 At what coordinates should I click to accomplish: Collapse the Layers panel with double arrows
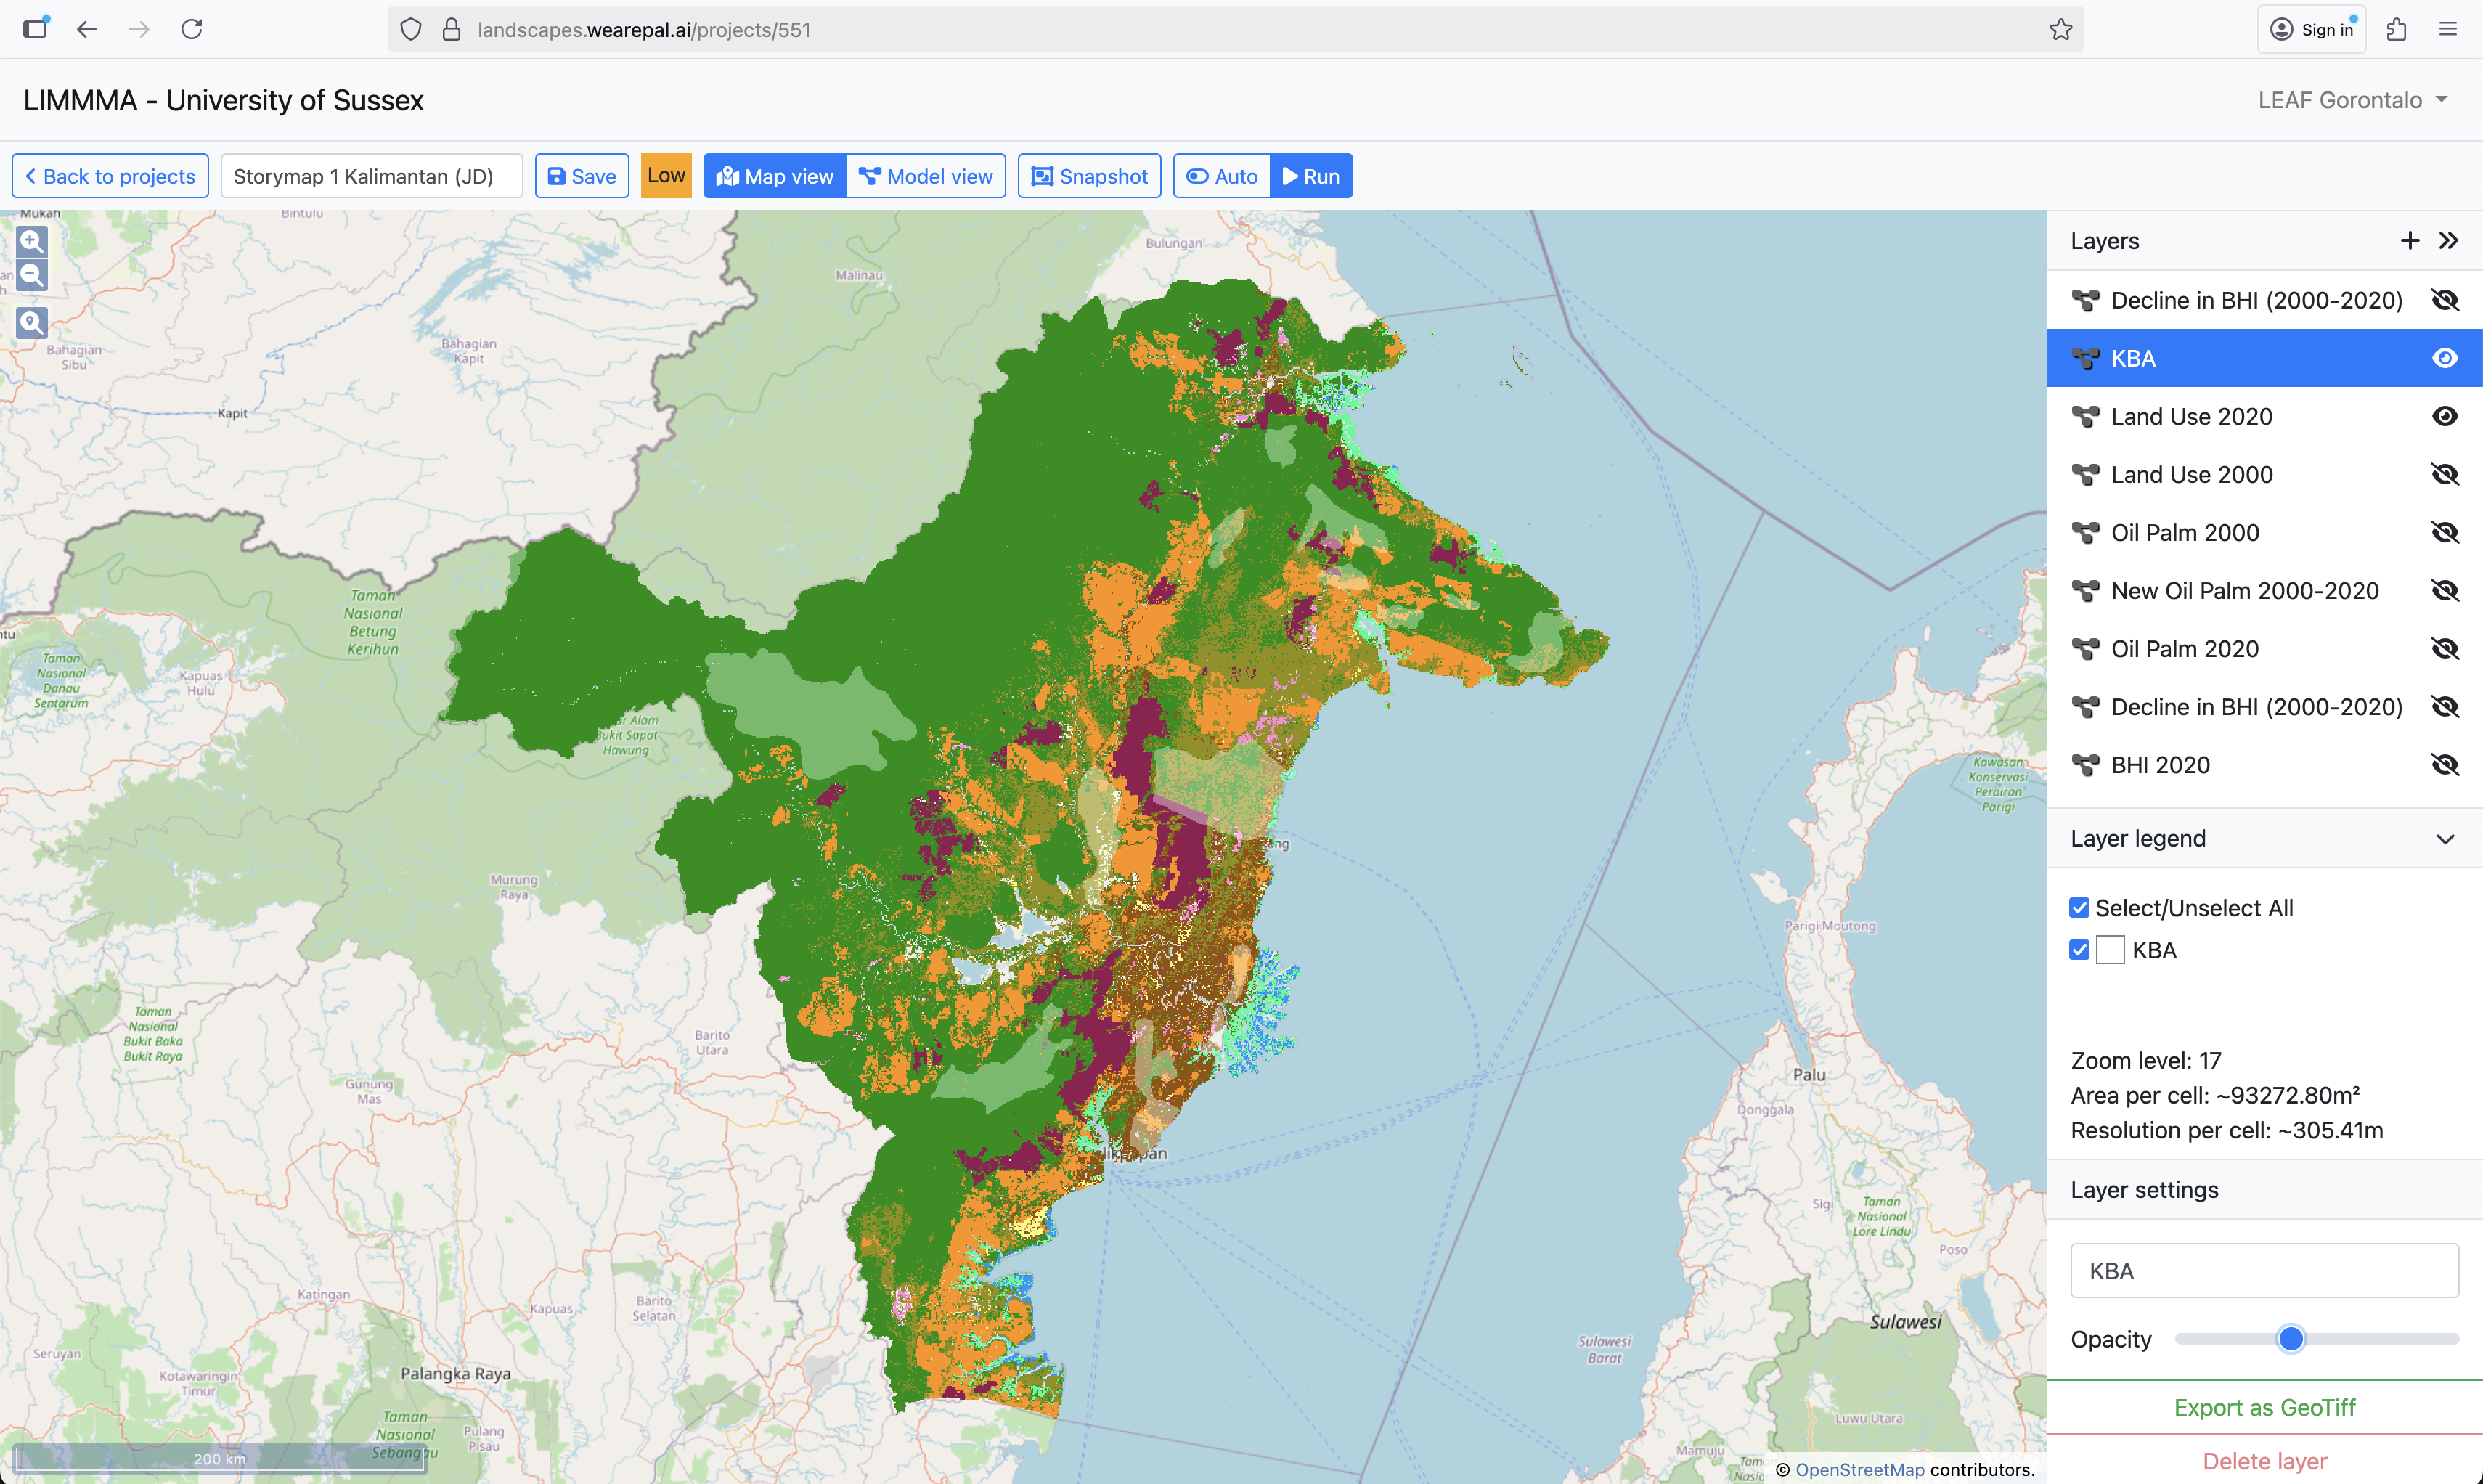(2448, 241)
